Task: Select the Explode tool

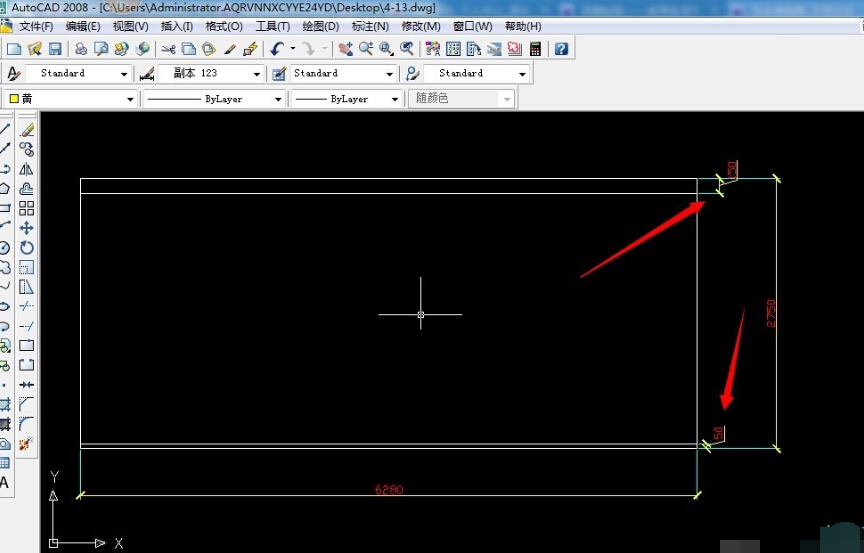Action: pos(26,443)
